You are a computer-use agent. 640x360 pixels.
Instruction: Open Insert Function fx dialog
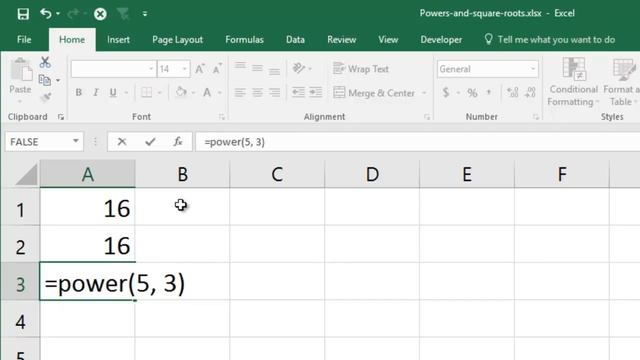[178, 142]
